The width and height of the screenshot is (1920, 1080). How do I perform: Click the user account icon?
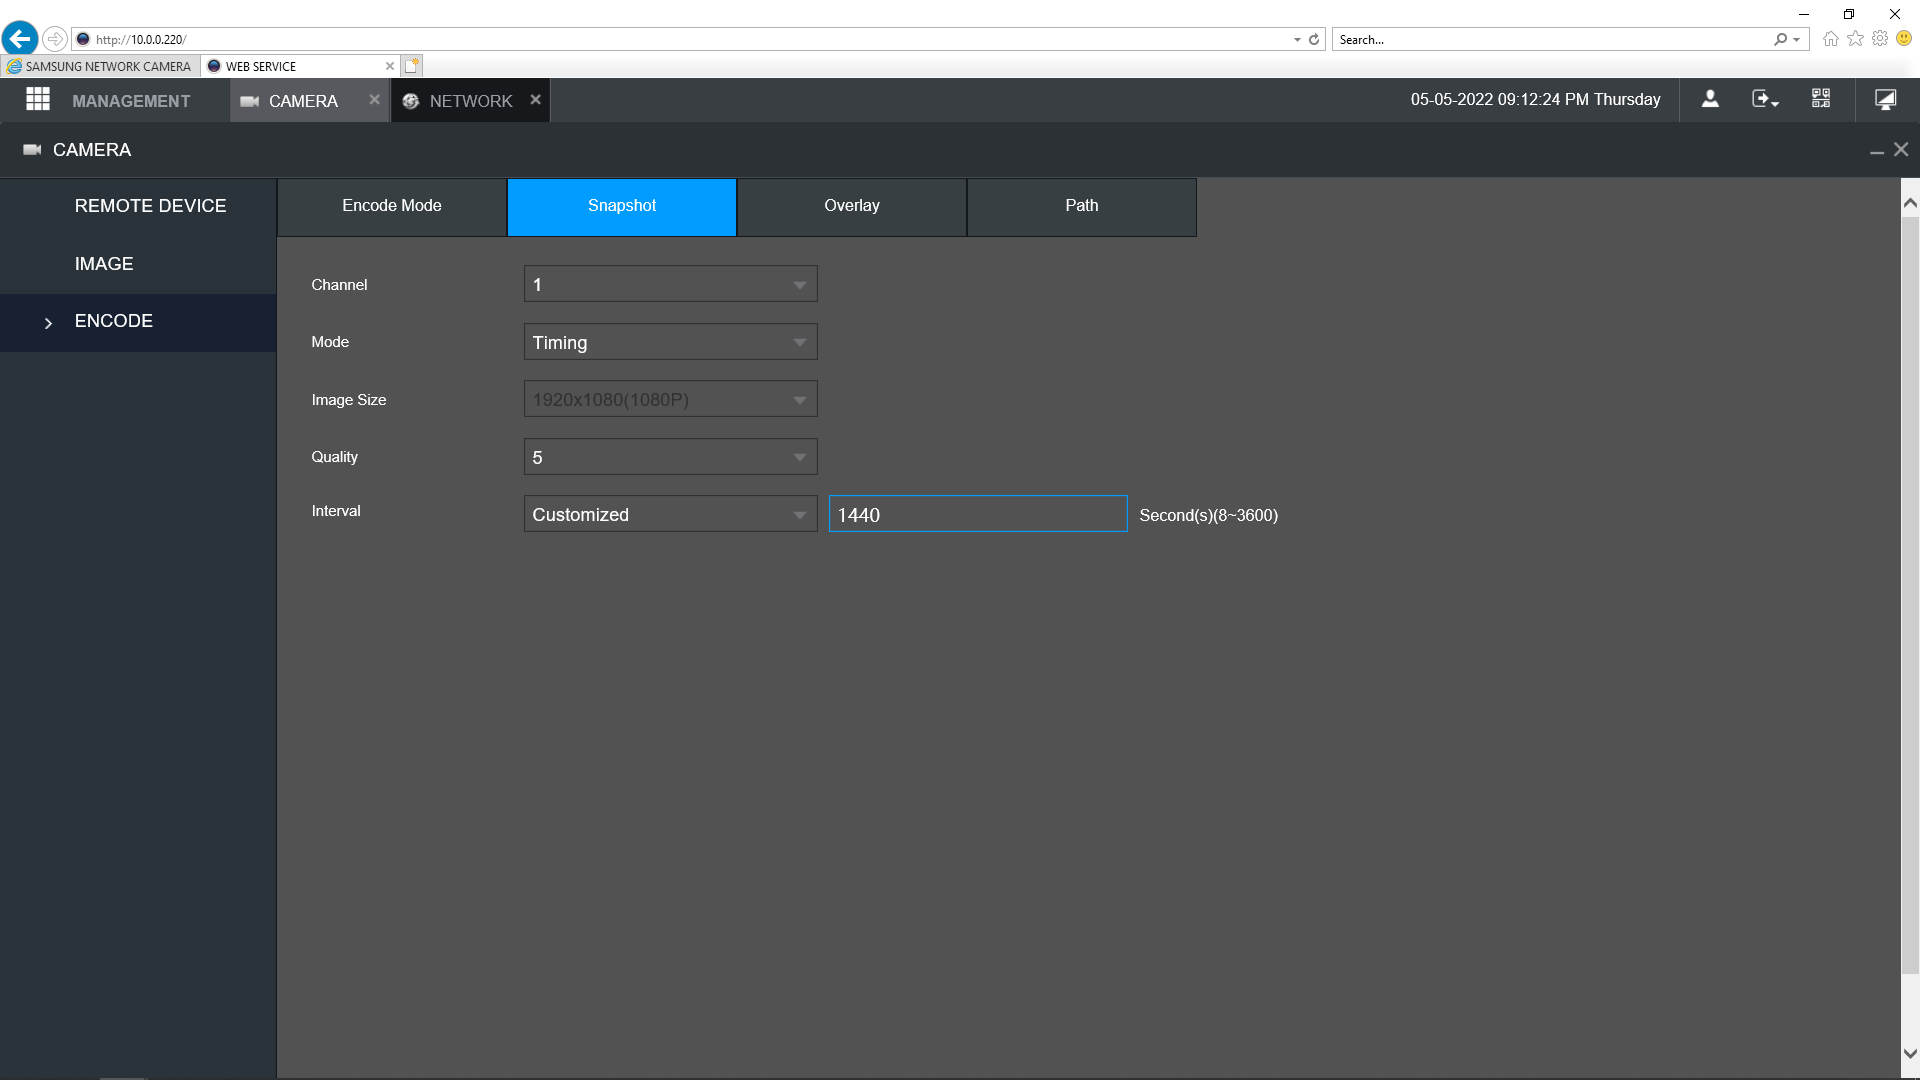pos(1710,99)
